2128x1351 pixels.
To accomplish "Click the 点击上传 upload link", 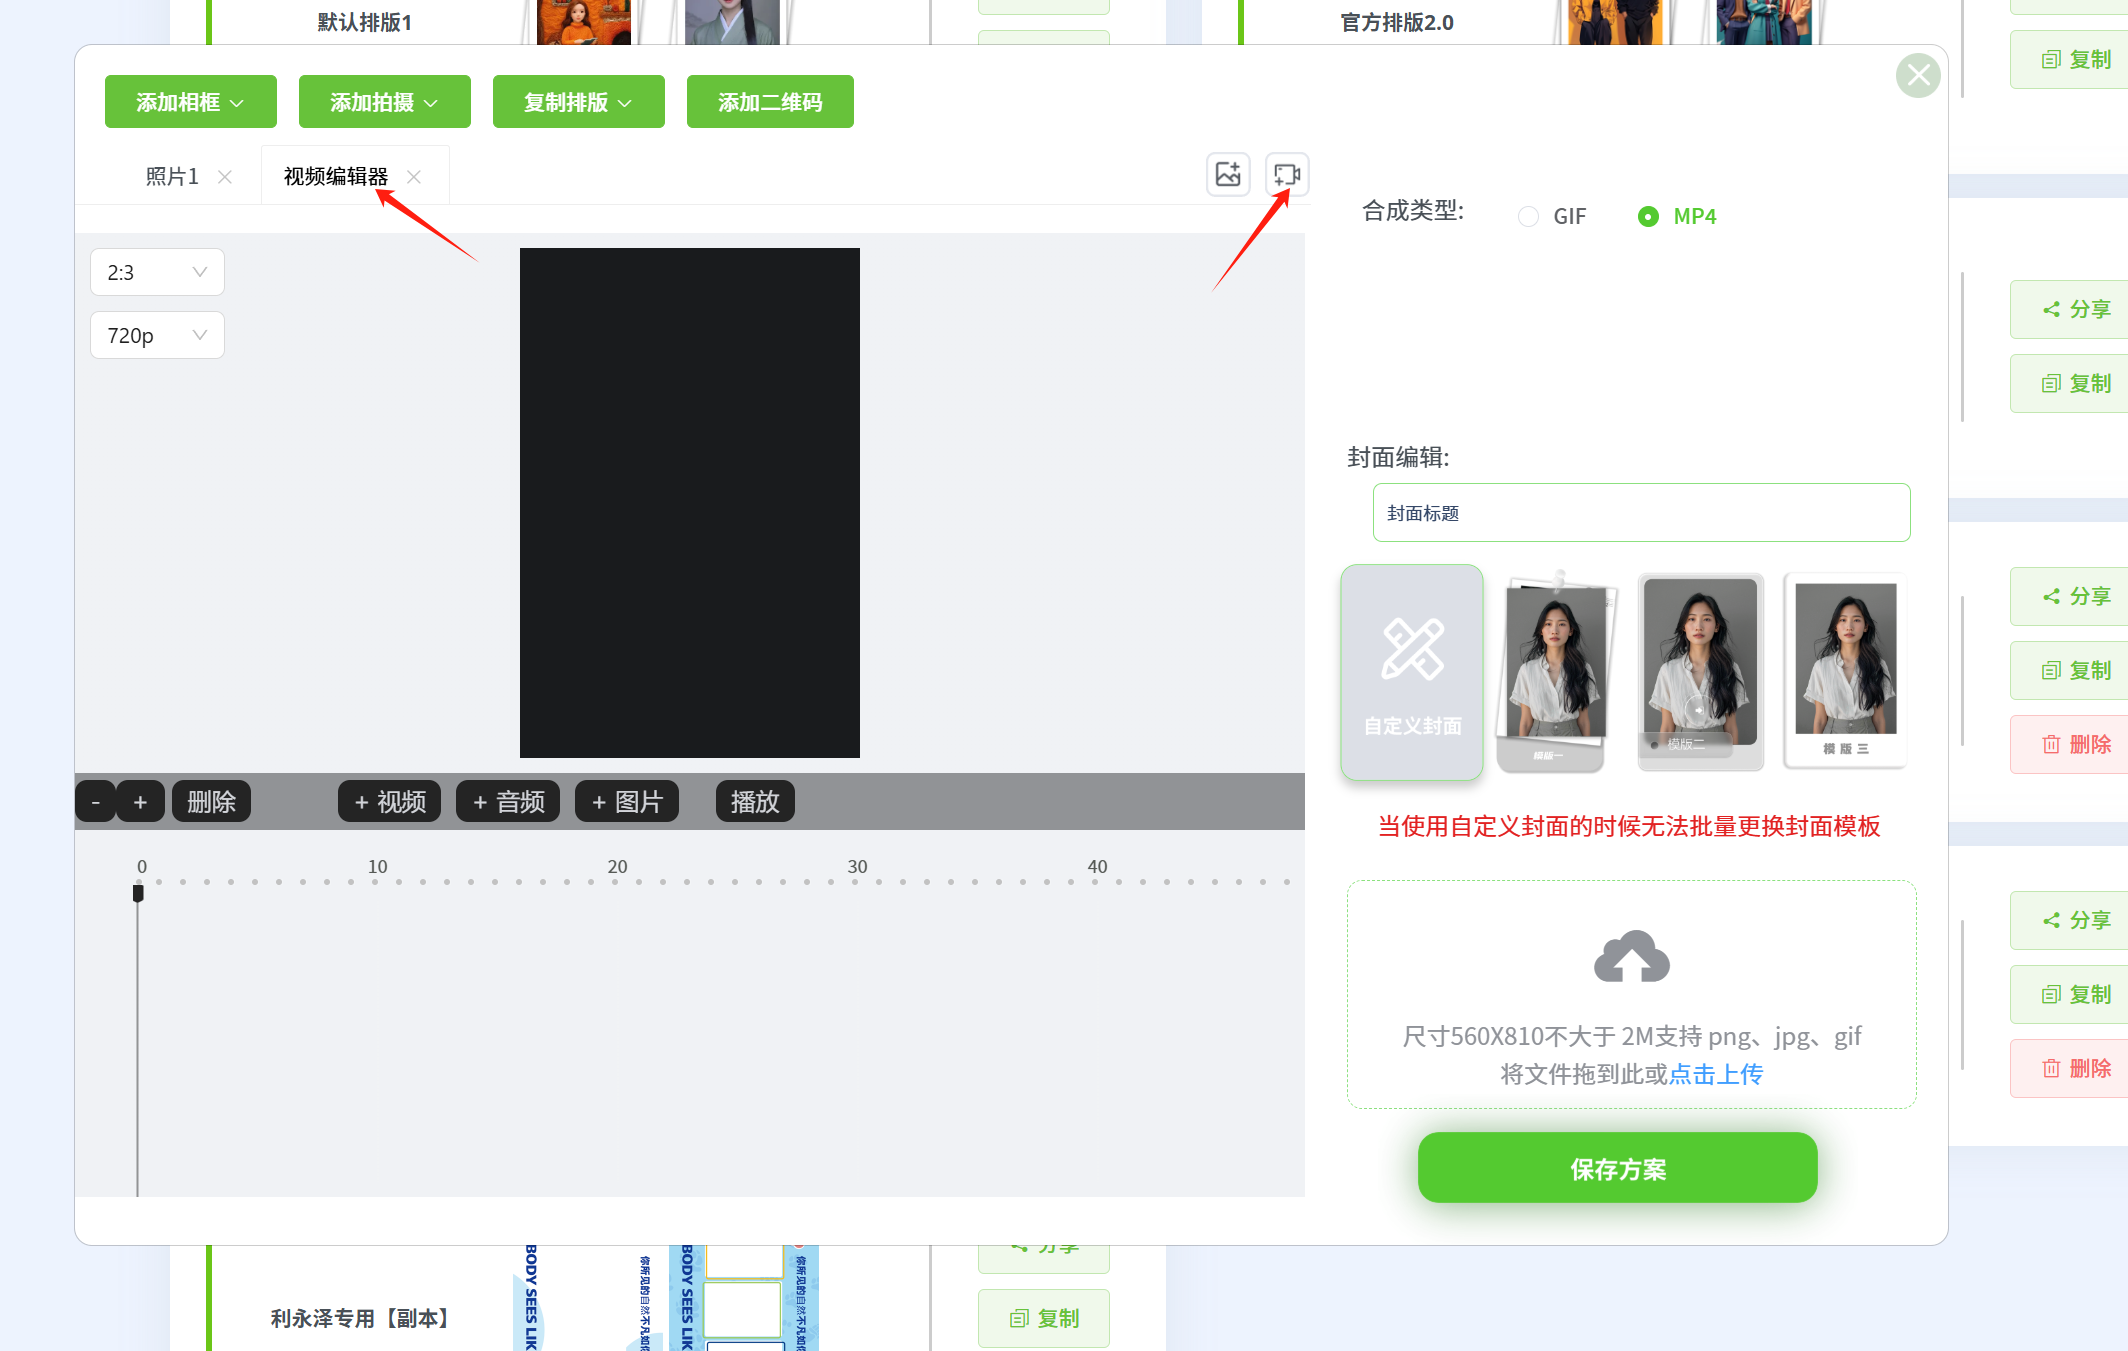I will tap(1716, 1074).
